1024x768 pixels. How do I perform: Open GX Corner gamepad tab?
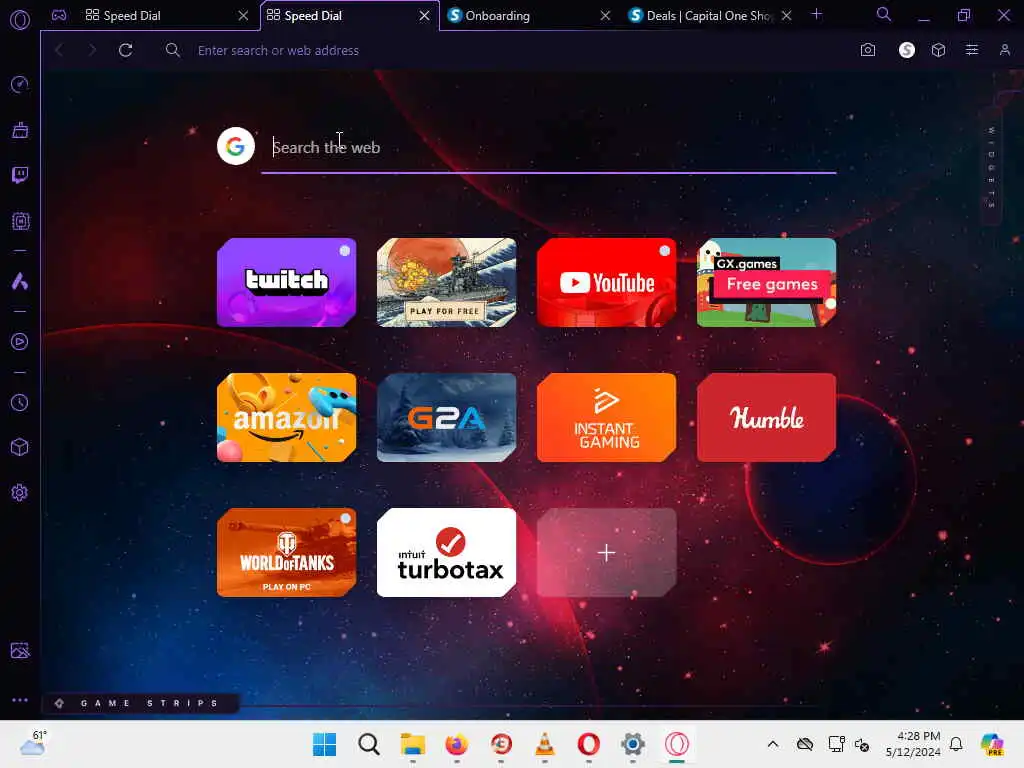[x=59, y=15]
